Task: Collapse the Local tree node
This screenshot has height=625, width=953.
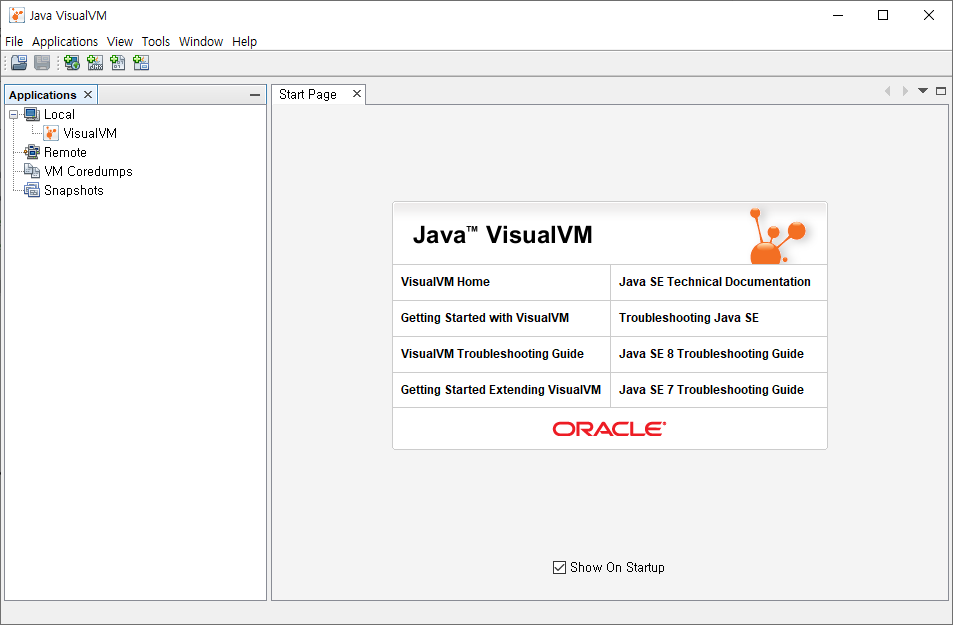Action: (x=13, y=114)
